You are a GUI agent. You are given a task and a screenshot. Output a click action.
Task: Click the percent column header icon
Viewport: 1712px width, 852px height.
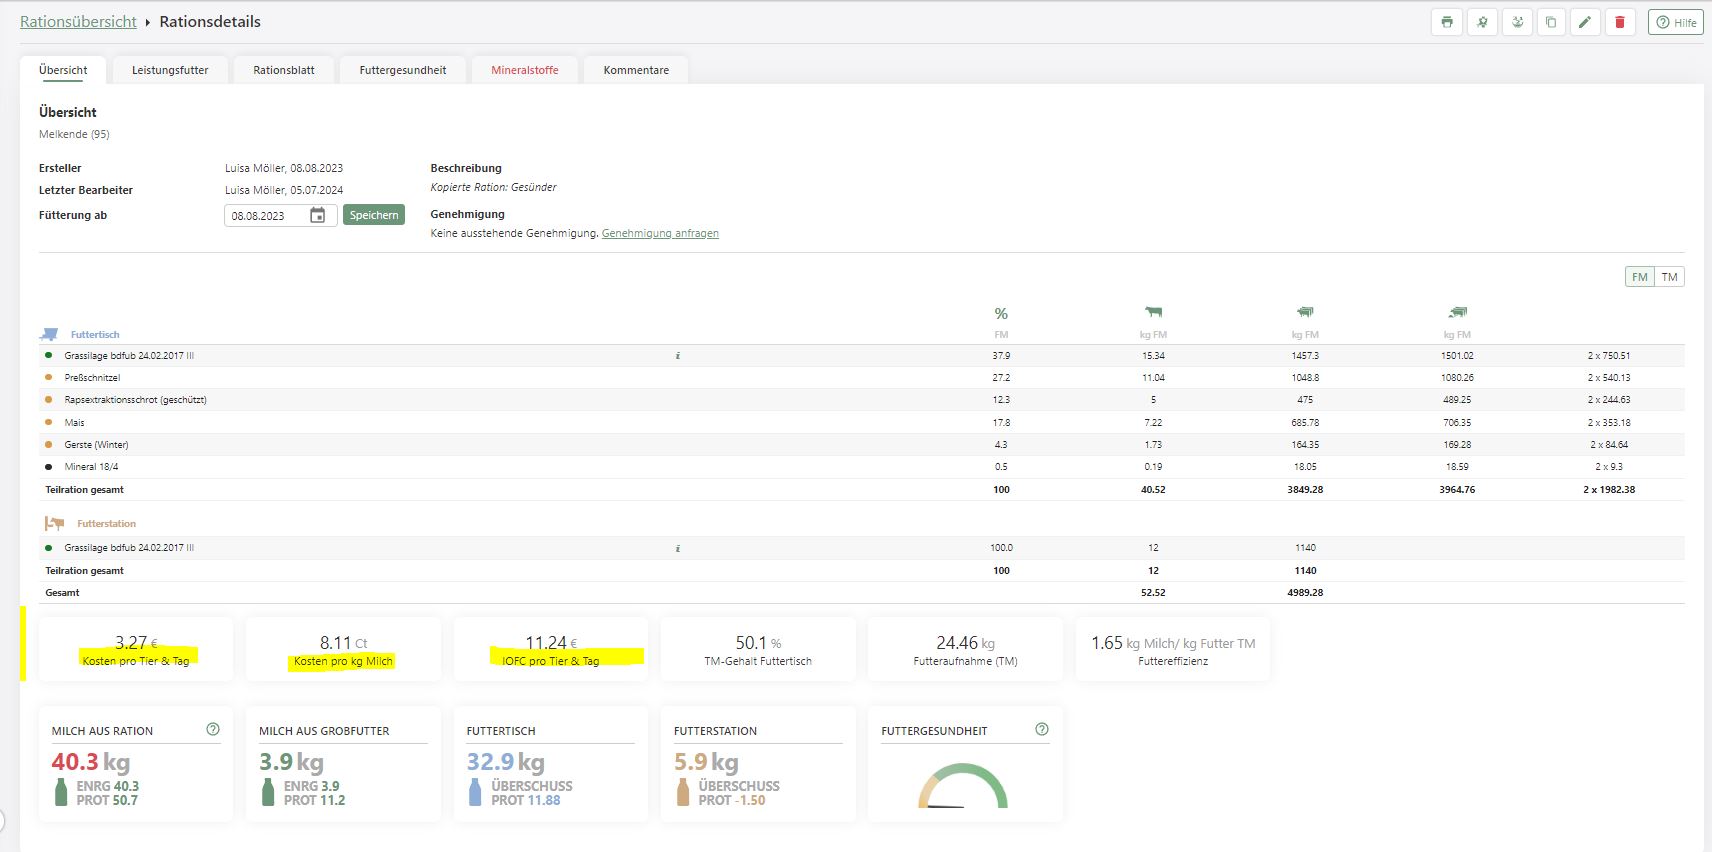1001,314
